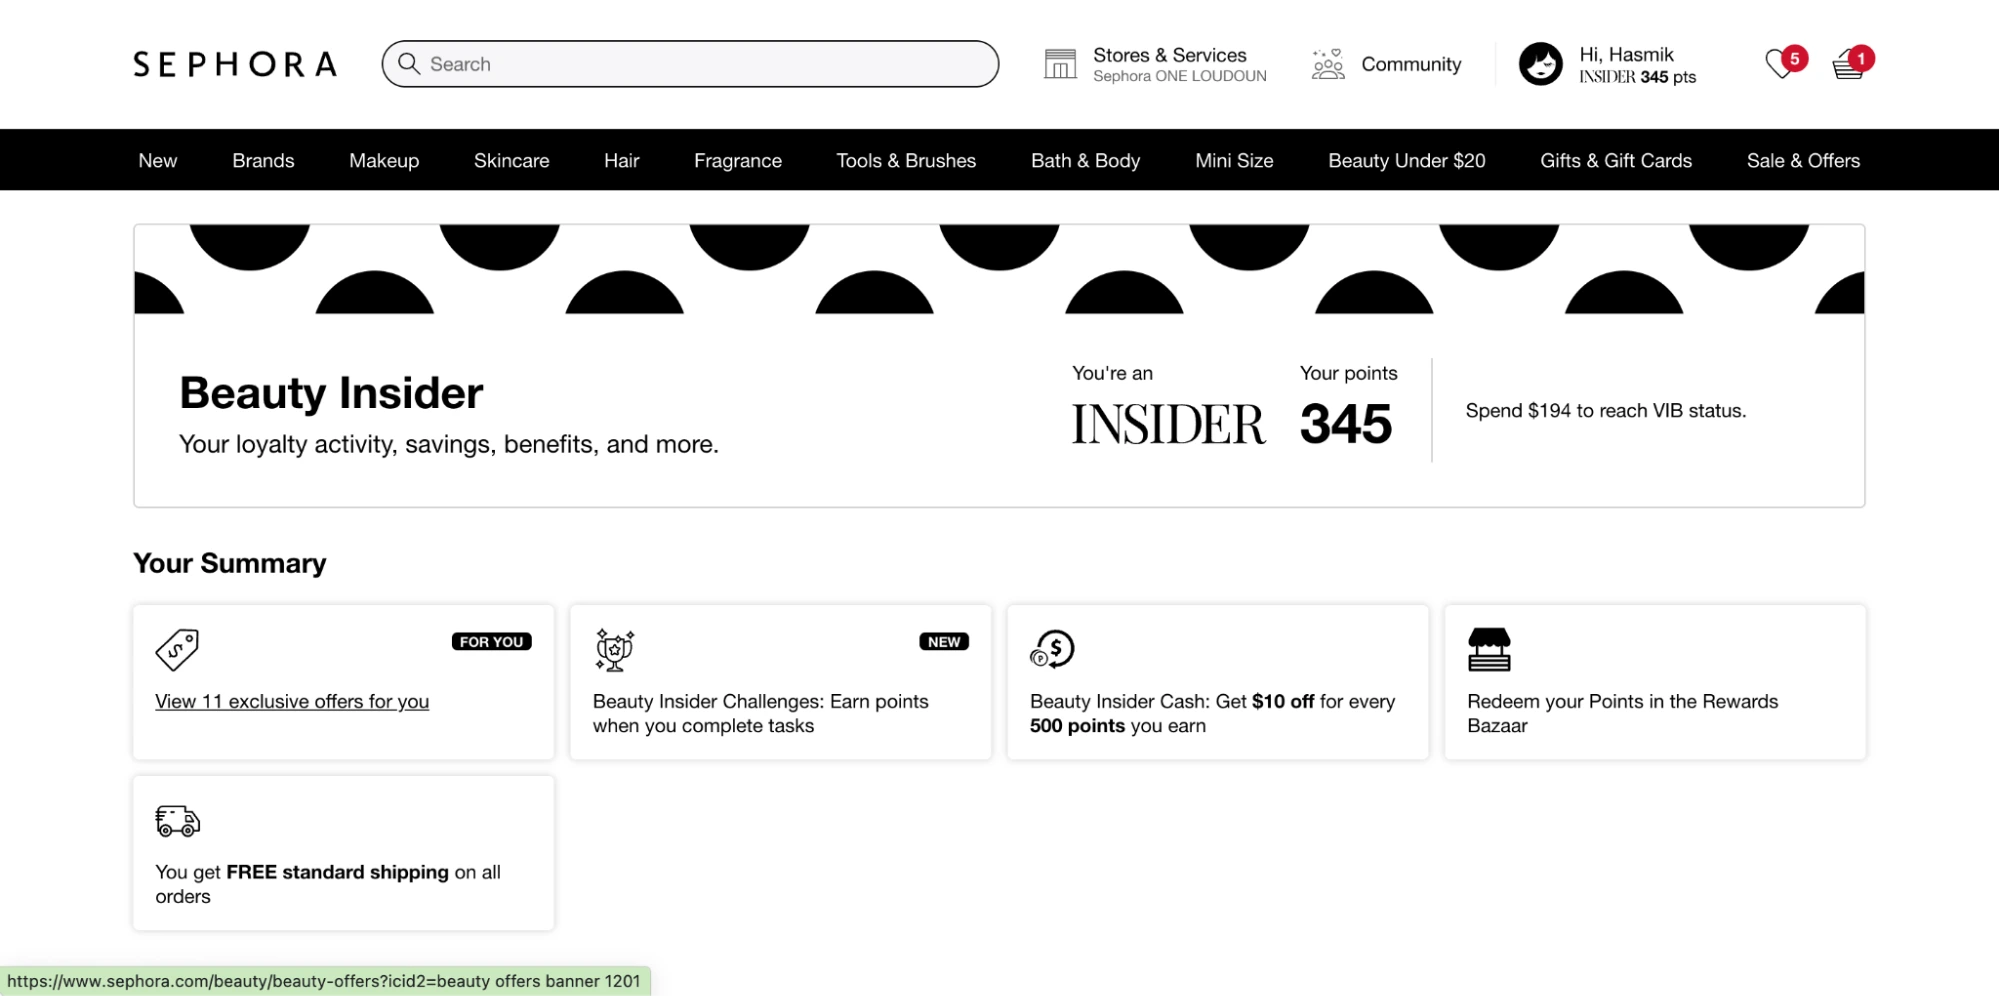
Task: Click the Beauty Insider heading
Action: point(331,393)
